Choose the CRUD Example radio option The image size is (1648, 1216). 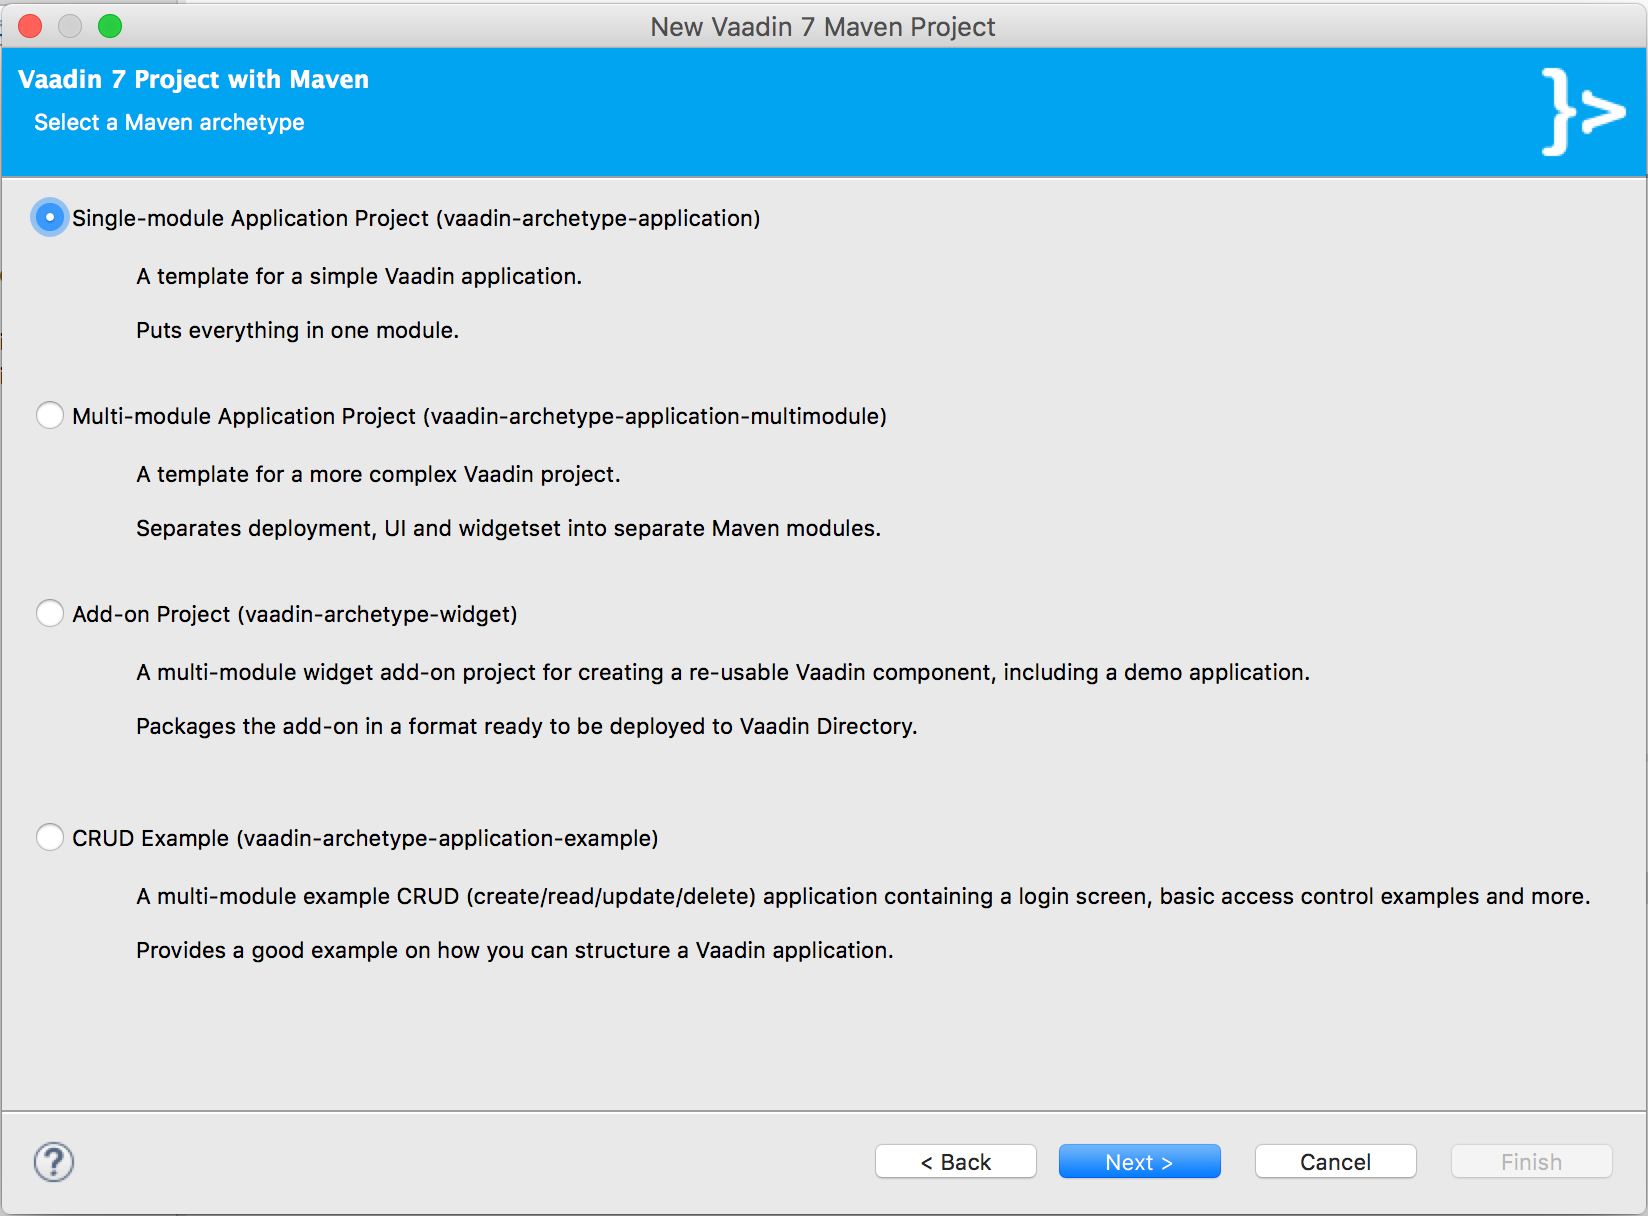pos(50,837)
